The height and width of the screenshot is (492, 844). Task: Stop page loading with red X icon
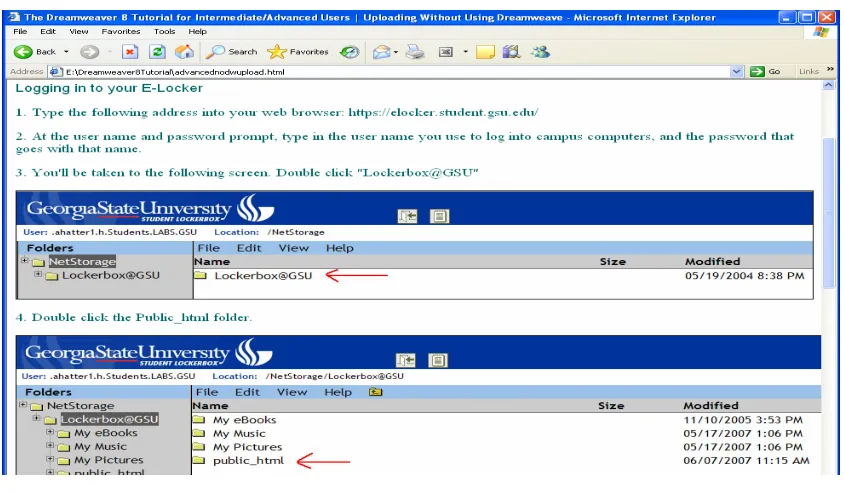pyautogui.click(x=130, y=52)
